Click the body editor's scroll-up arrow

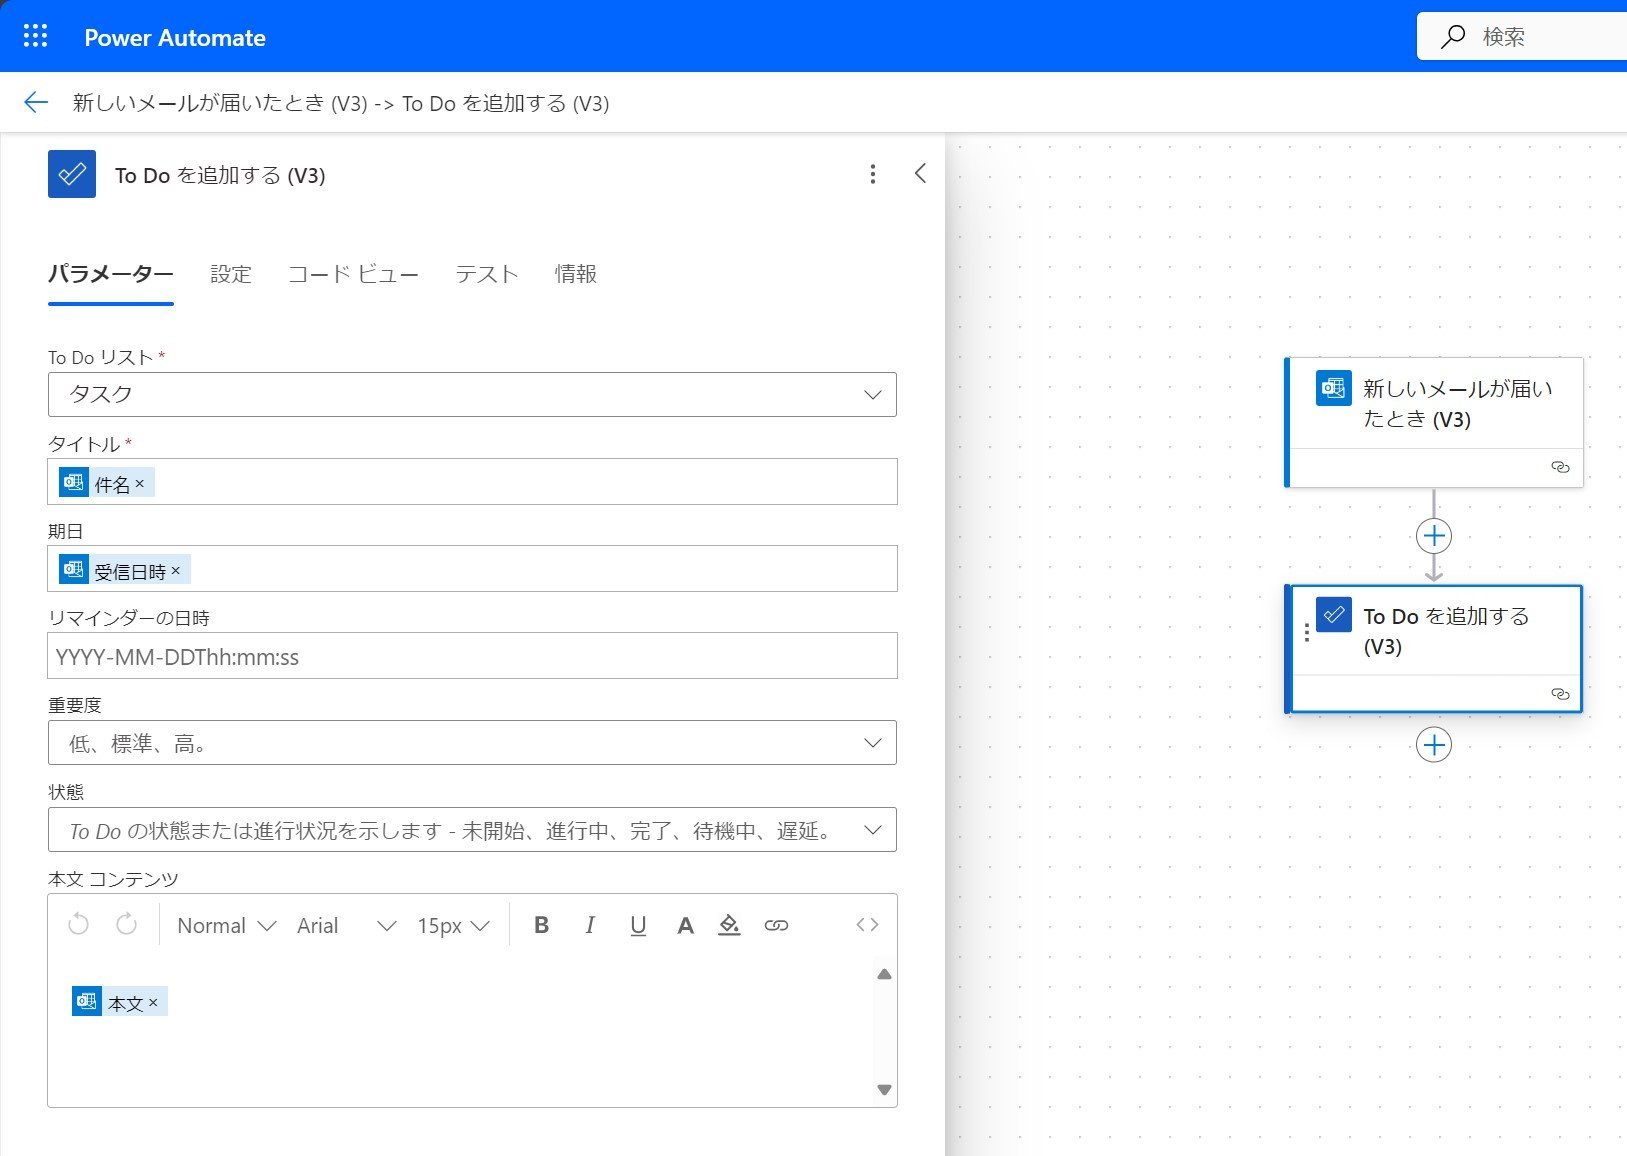884,974
